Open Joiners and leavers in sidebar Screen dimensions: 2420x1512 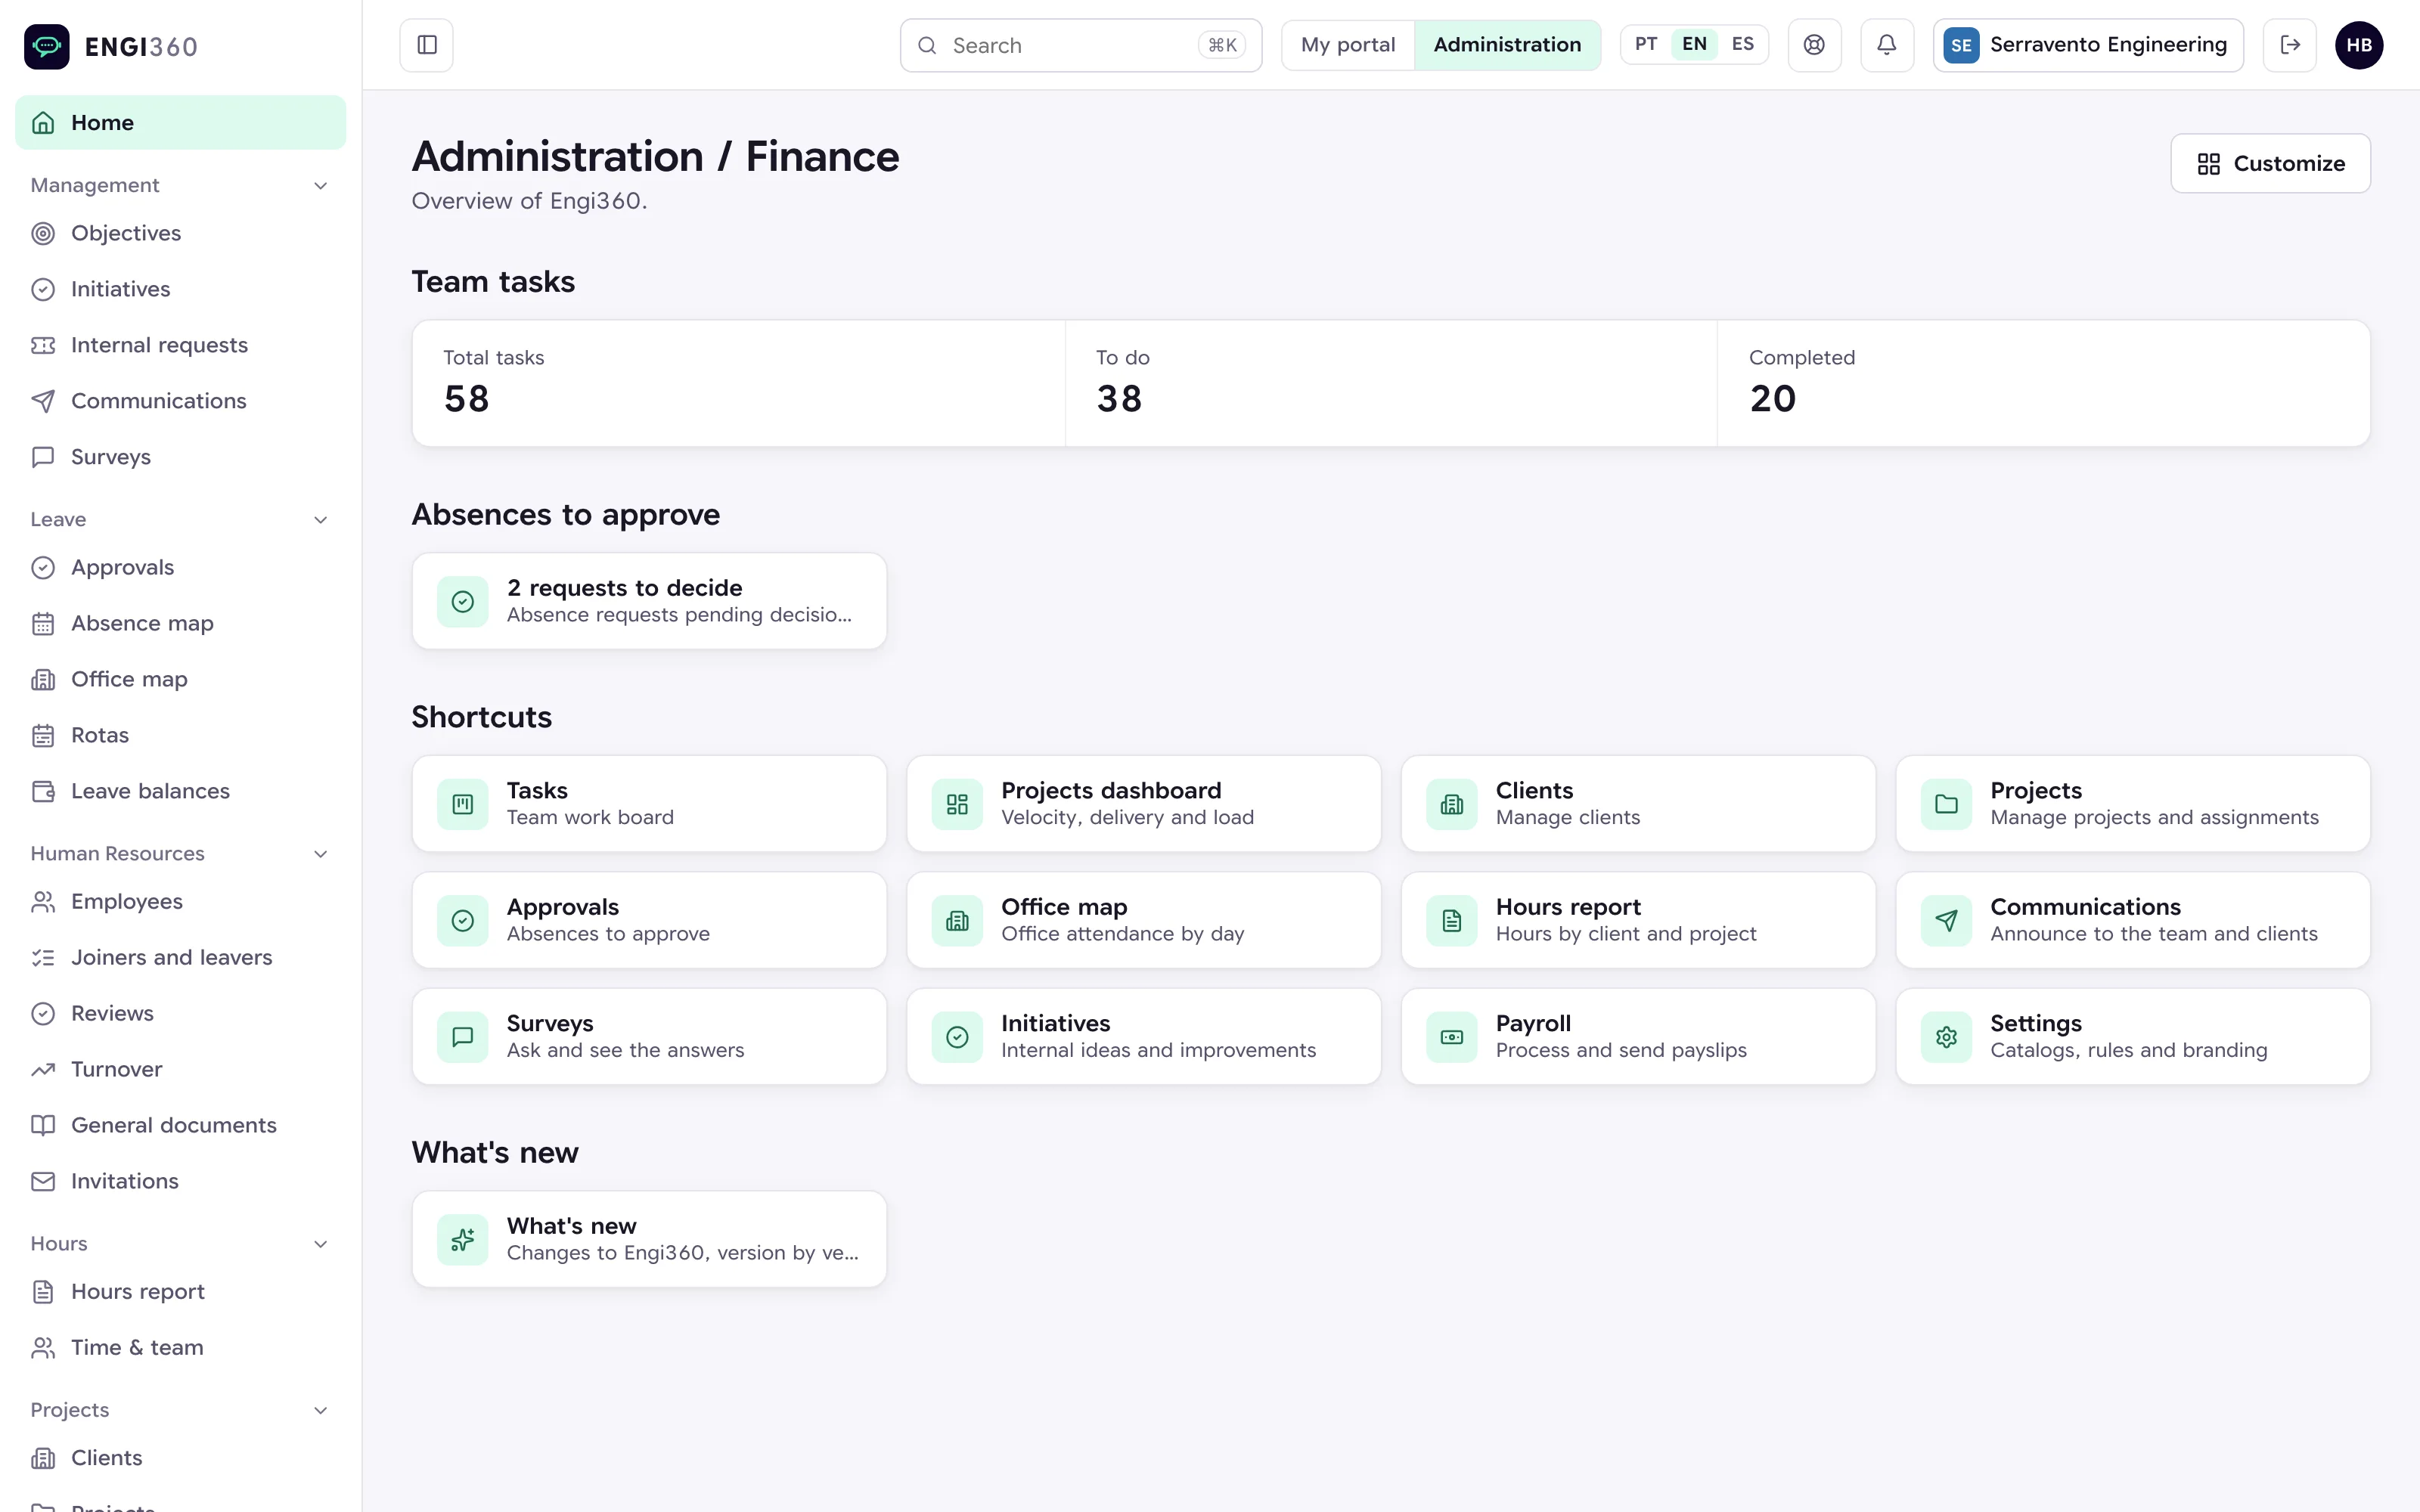pyautogui.click(x=180, y=957)
